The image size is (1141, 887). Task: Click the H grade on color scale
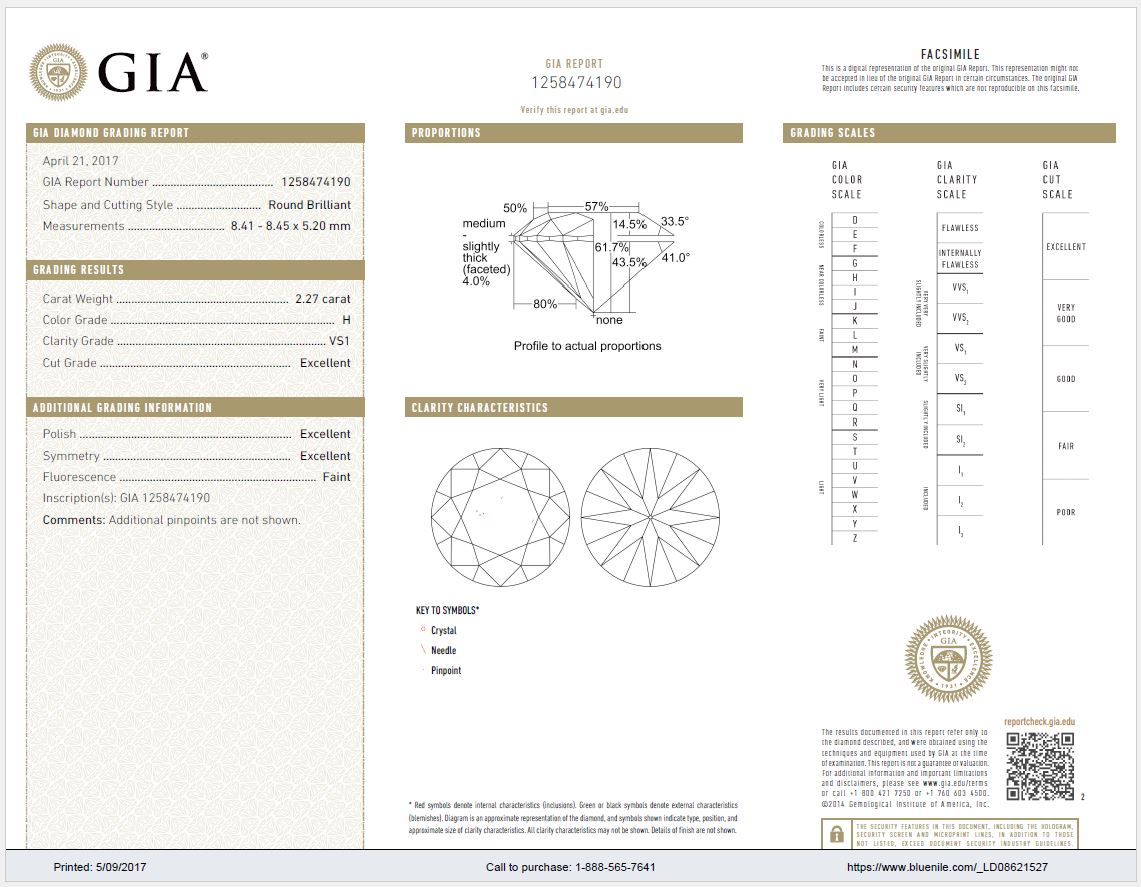[x=854, y=277]
